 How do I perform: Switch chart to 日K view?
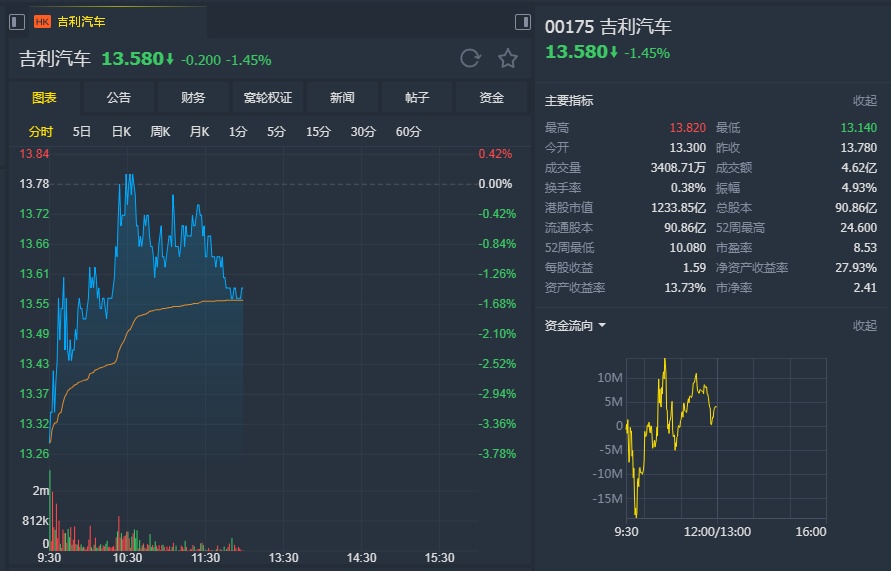click(121, 131)
